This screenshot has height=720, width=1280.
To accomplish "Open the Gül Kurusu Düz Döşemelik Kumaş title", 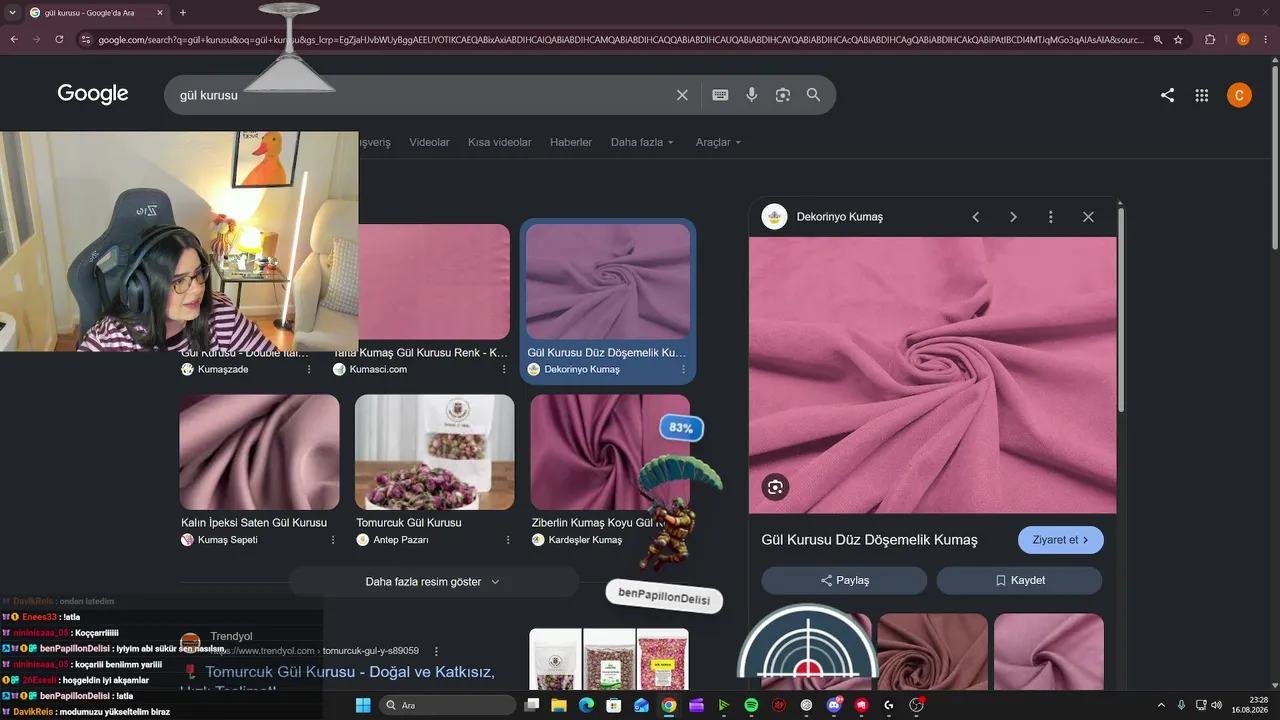I will point(869,540).
